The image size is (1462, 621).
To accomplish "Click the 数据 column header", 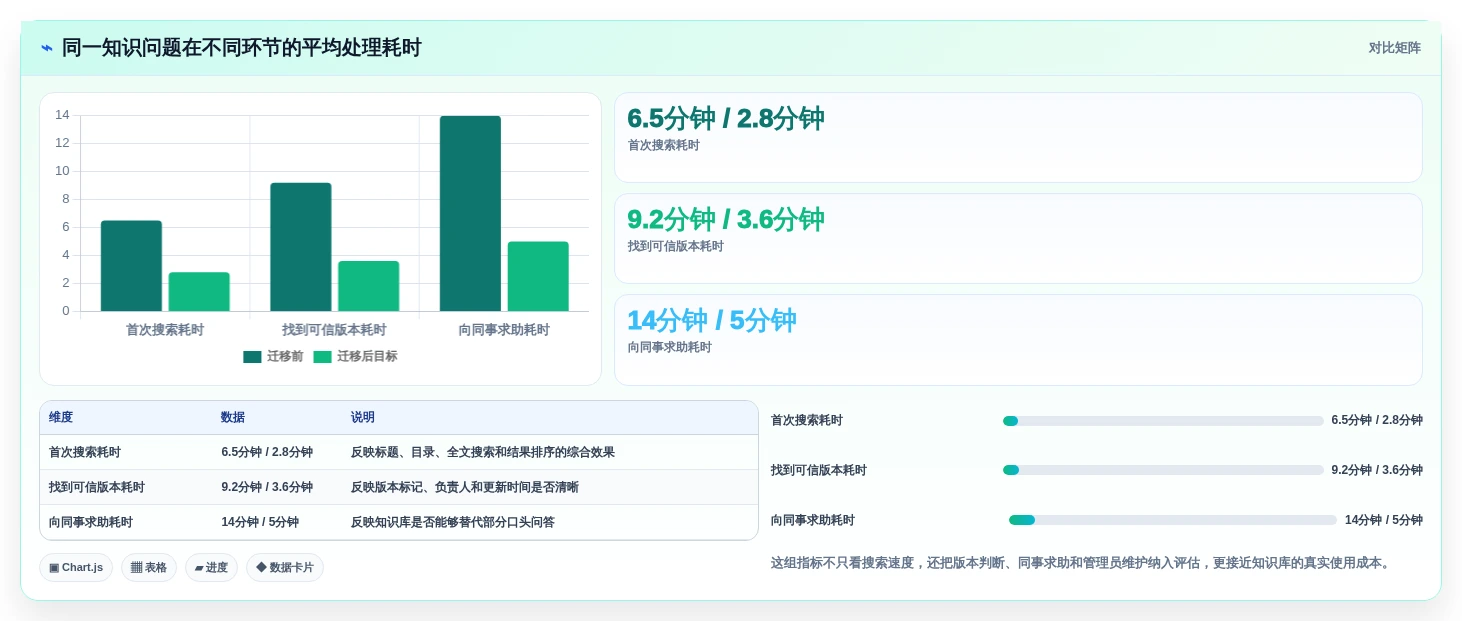I will (233, 417).
